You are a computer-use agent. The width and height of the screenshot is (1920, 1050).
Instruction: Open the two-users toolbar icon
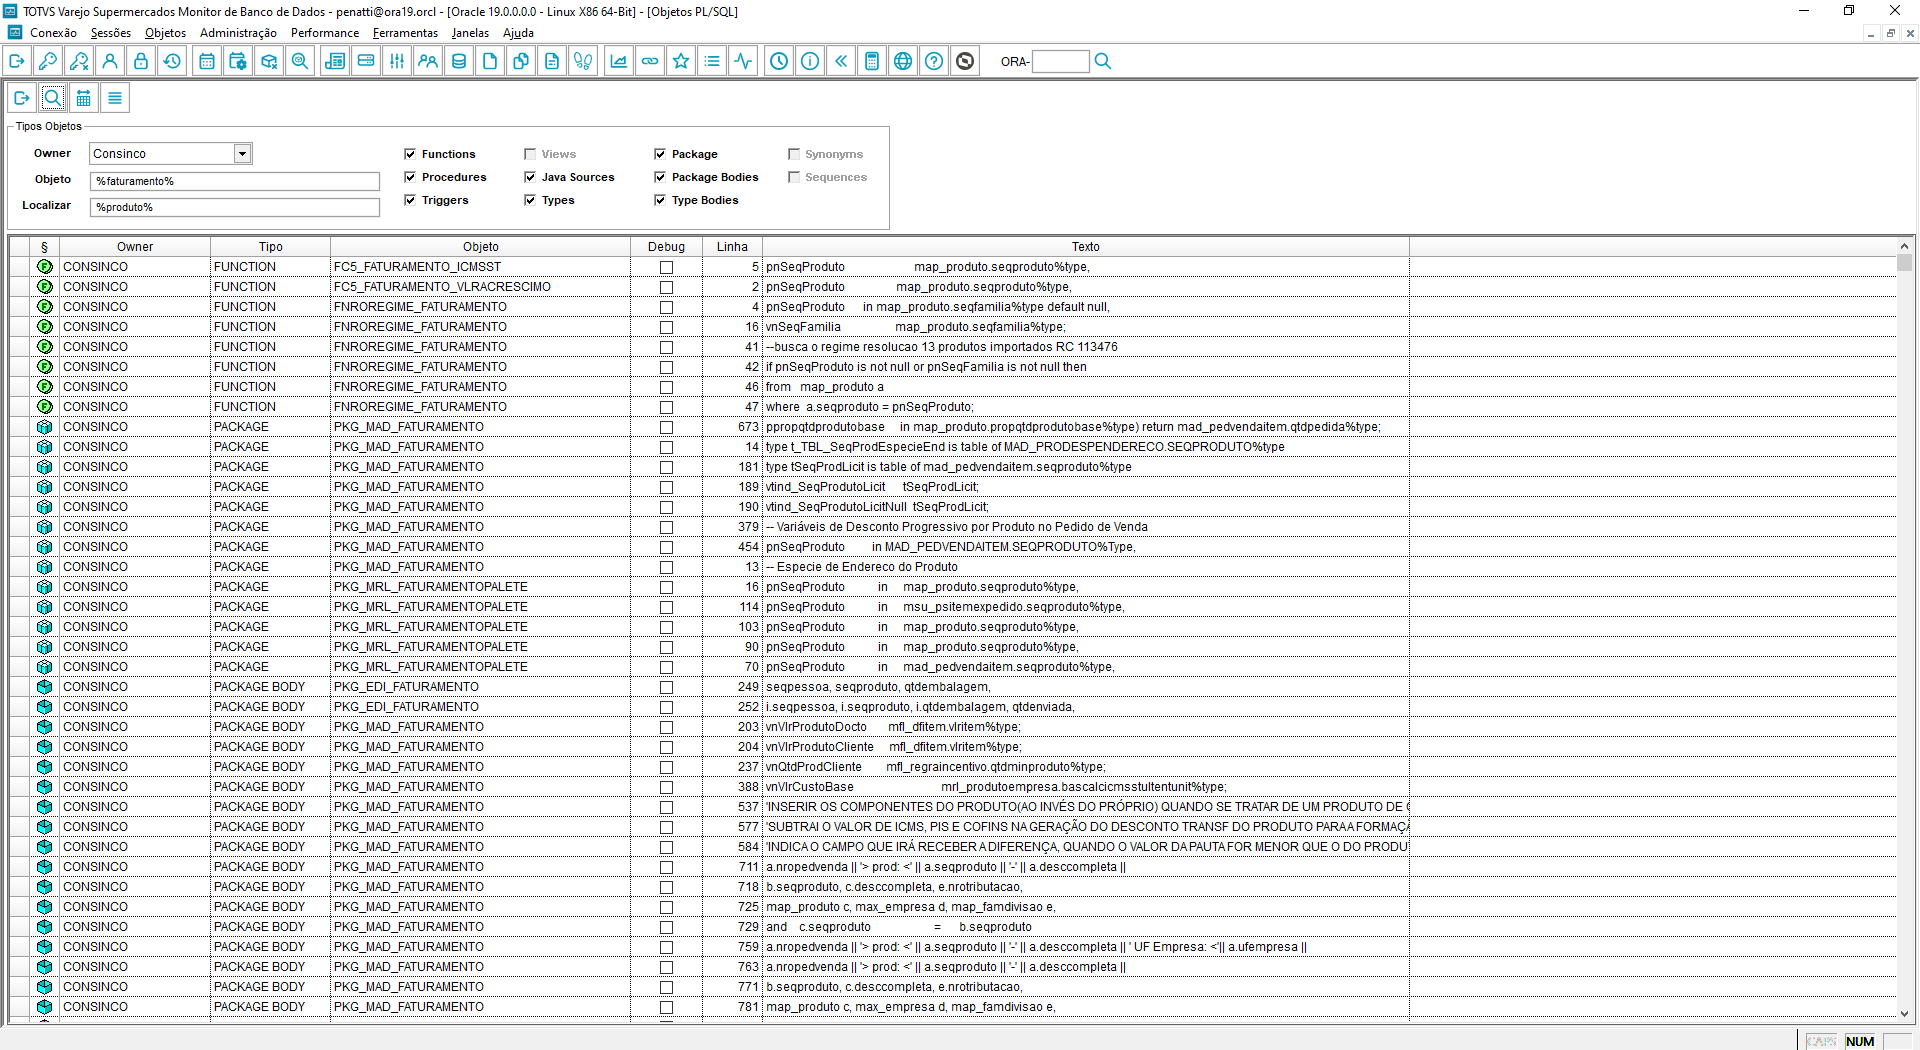click(x=428, y=61)
